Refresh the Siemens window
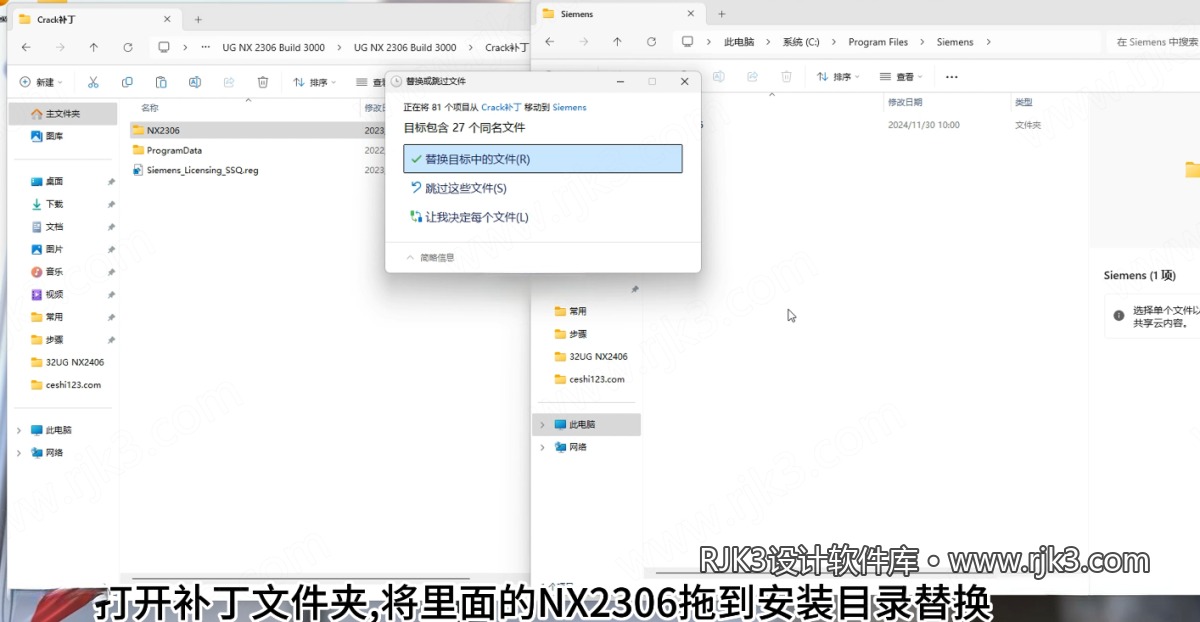 click(x=652, y=42)
